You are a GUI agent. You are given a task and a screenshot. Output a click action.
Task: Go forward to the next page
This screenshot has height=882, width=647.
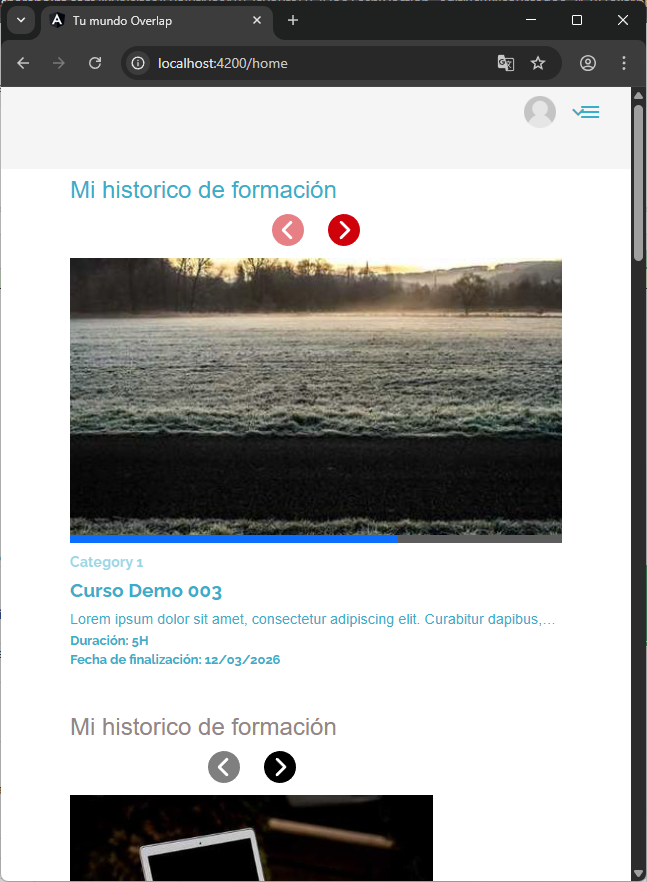[59, 63]
